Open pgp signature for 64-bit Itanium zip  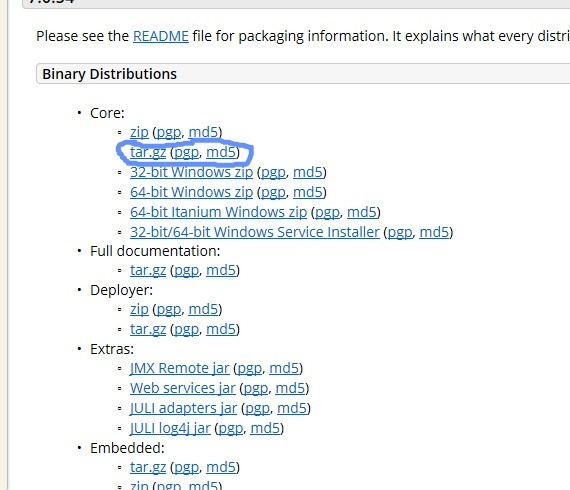(327, 213)
